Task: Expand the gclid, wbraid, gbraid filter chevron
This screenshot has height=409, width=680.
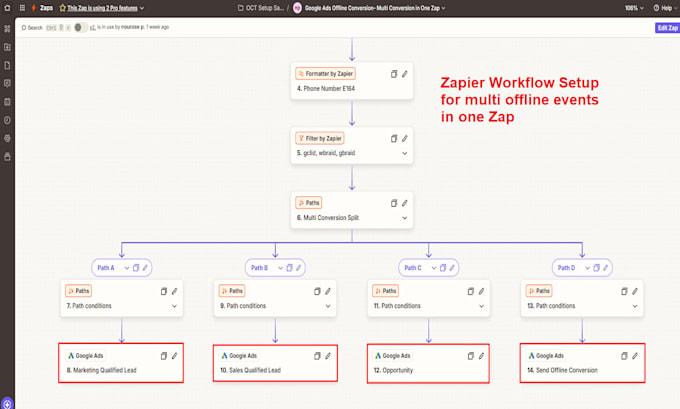Action: coord(405,154)
